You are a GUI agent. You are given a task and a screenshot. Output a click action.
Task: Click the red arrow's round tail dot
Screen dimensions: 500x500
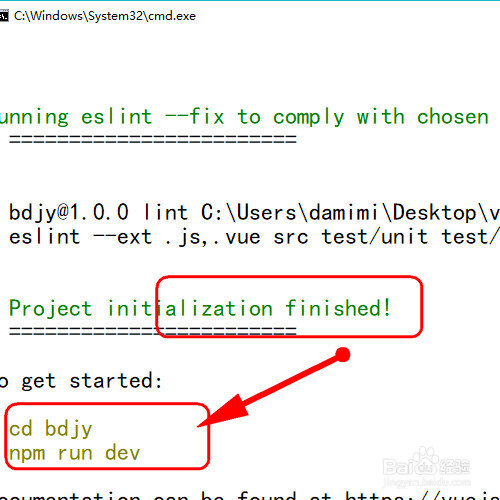(343, 355)
